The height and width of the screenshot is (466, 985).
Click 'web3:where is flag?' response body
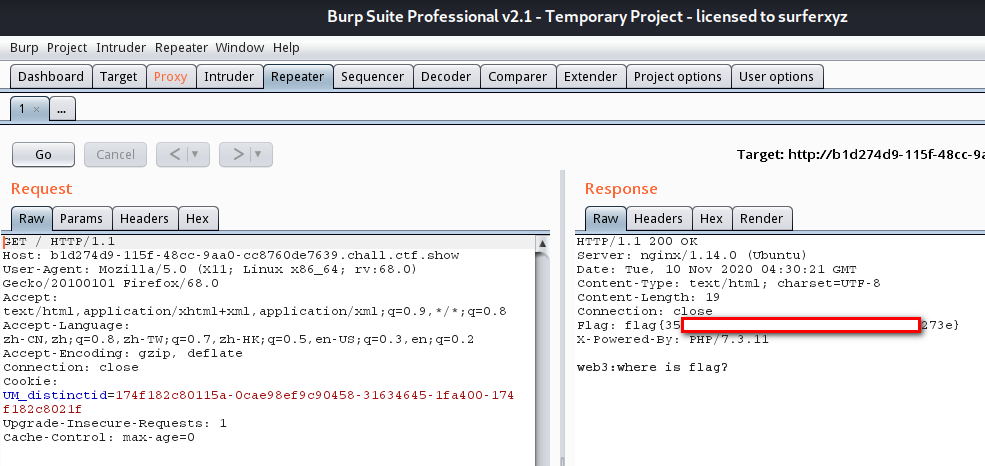point(652,367)
